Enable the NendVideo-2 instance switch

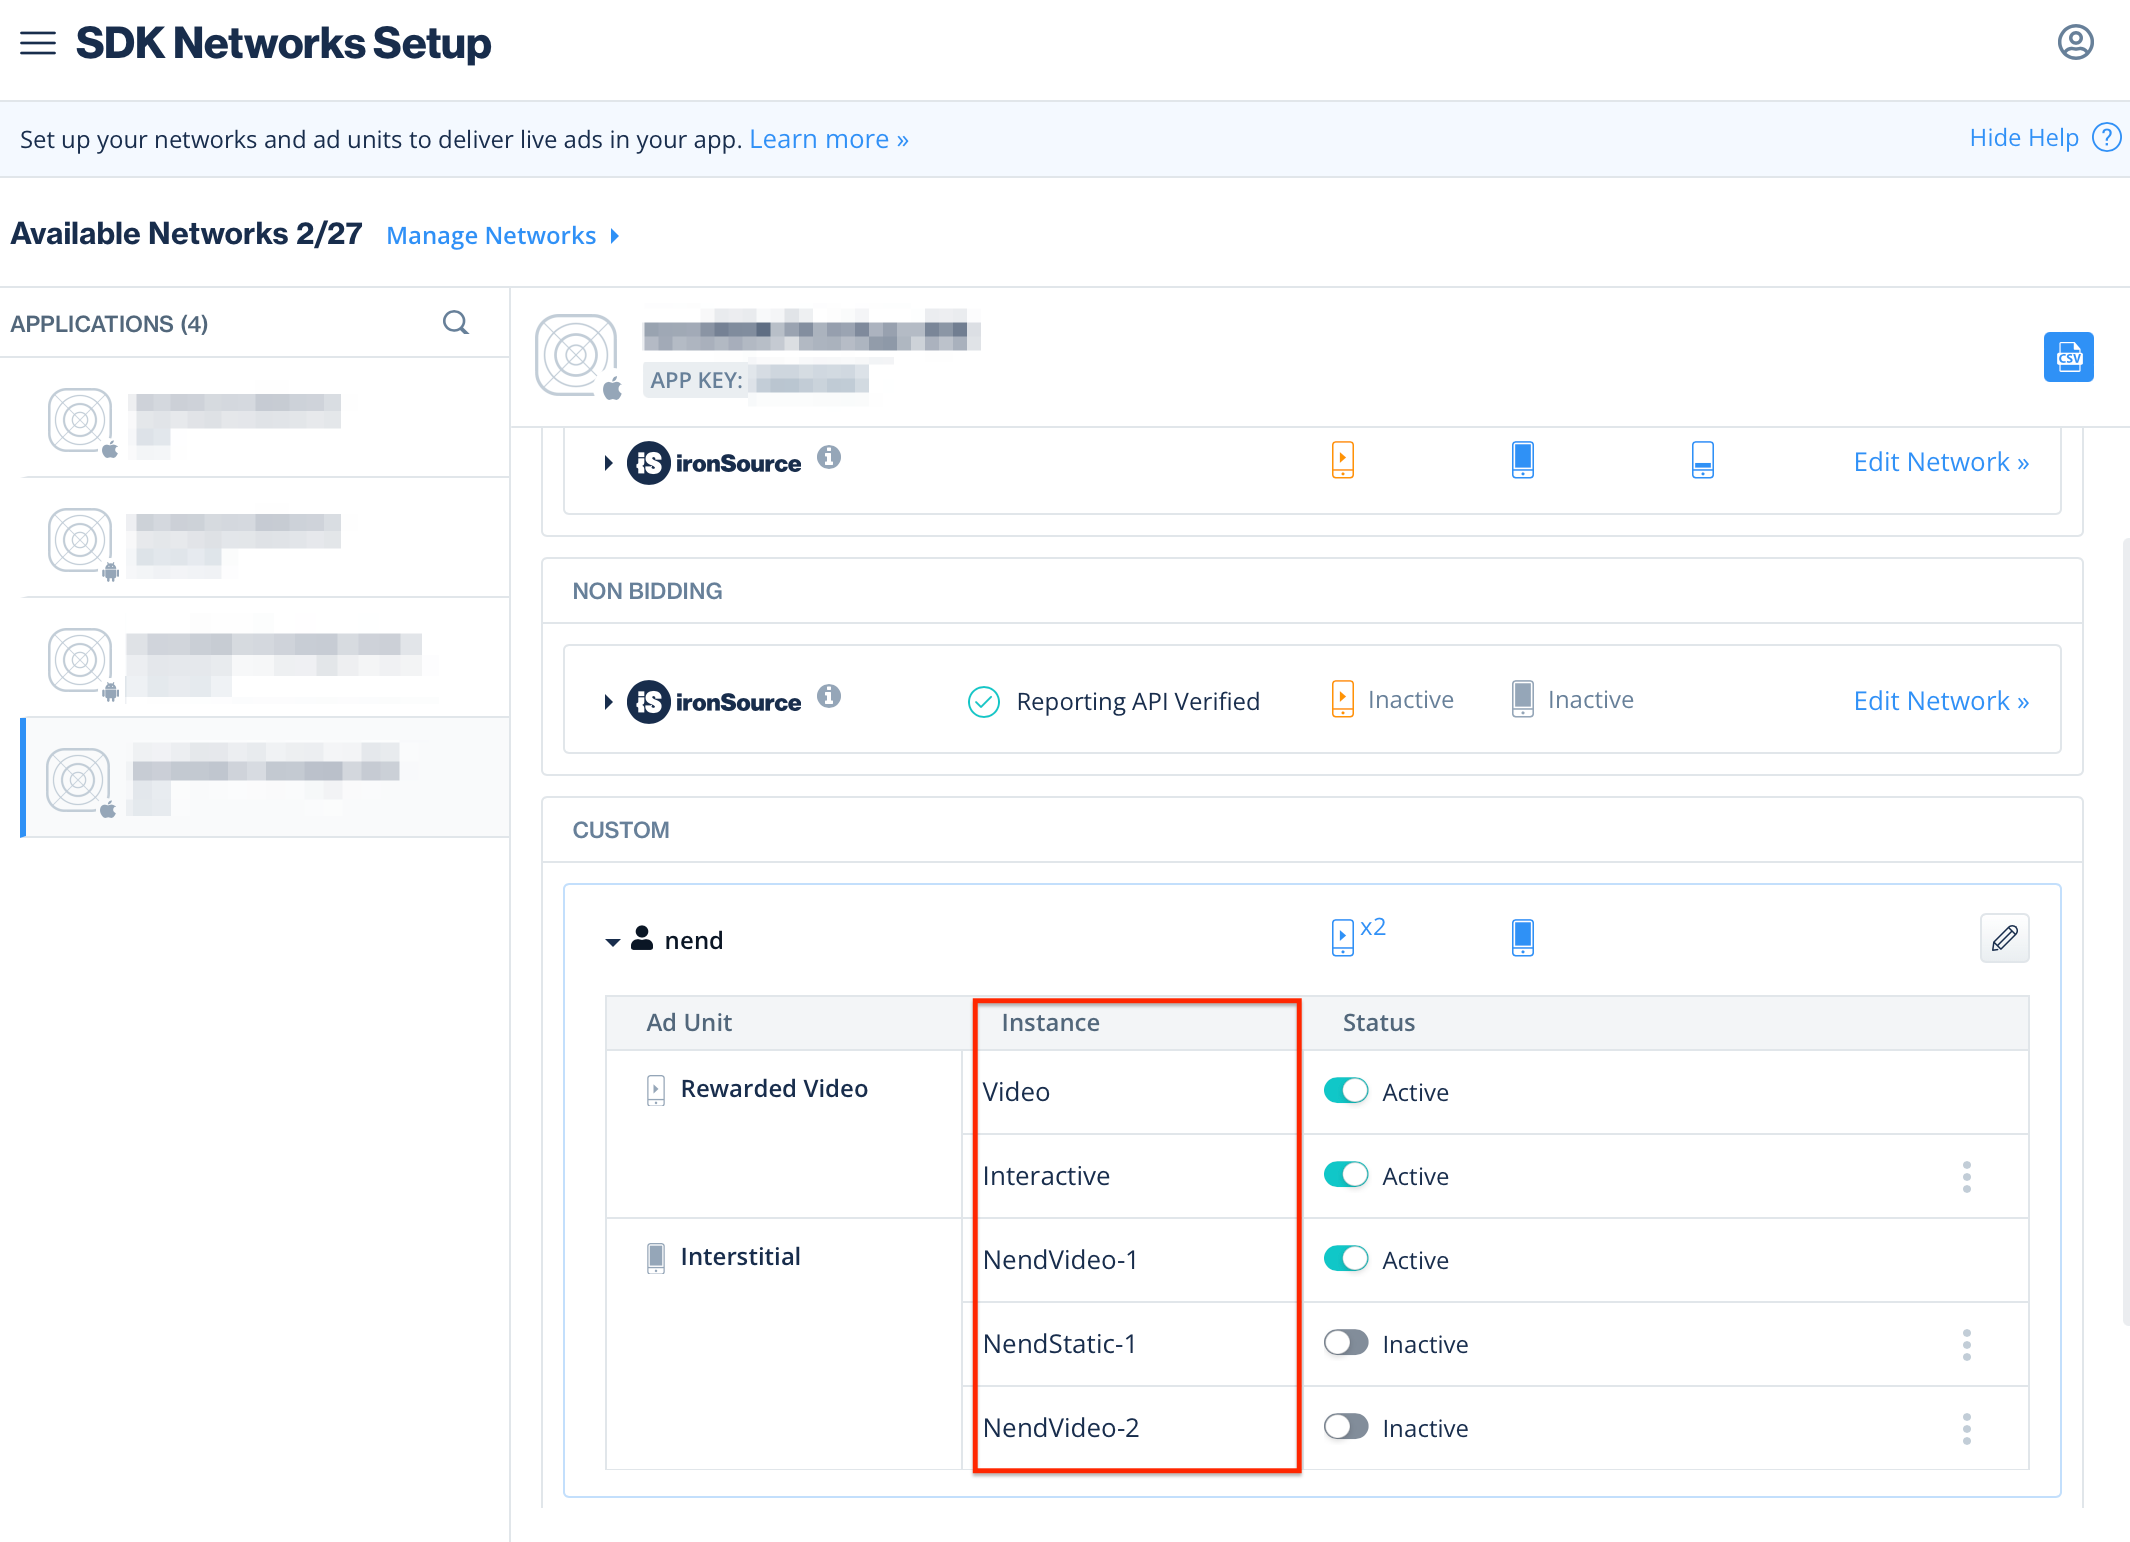tap(1345, 1426)
